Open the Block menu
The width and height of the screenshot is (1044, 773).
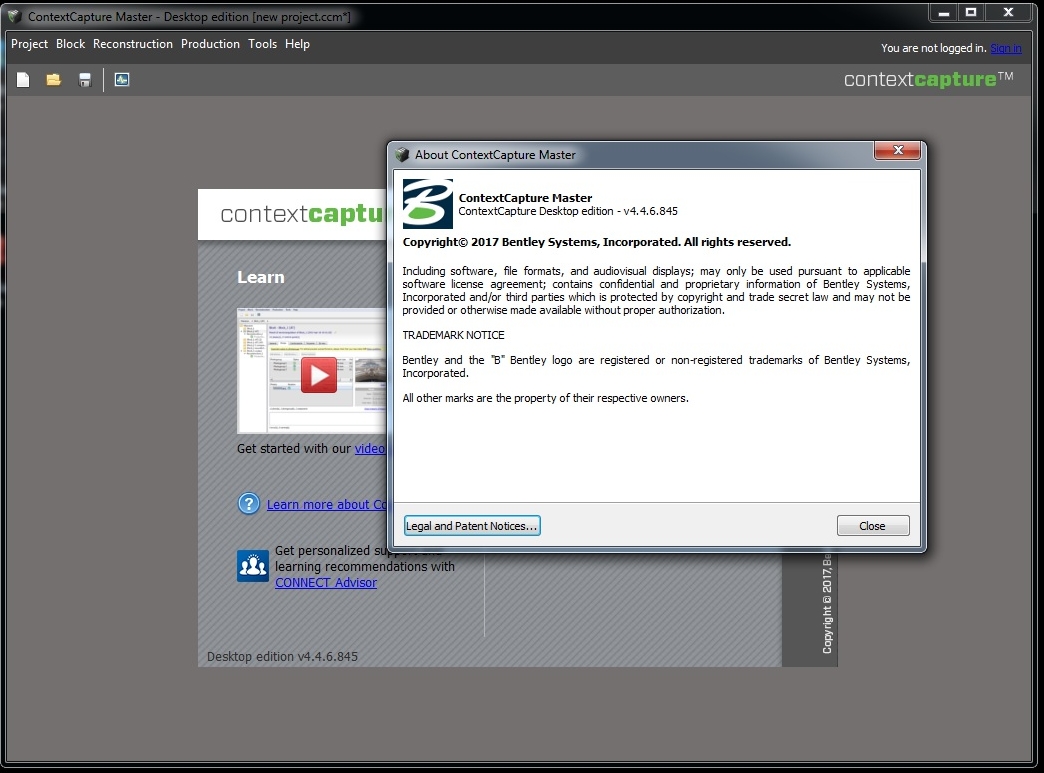[71, 44]
